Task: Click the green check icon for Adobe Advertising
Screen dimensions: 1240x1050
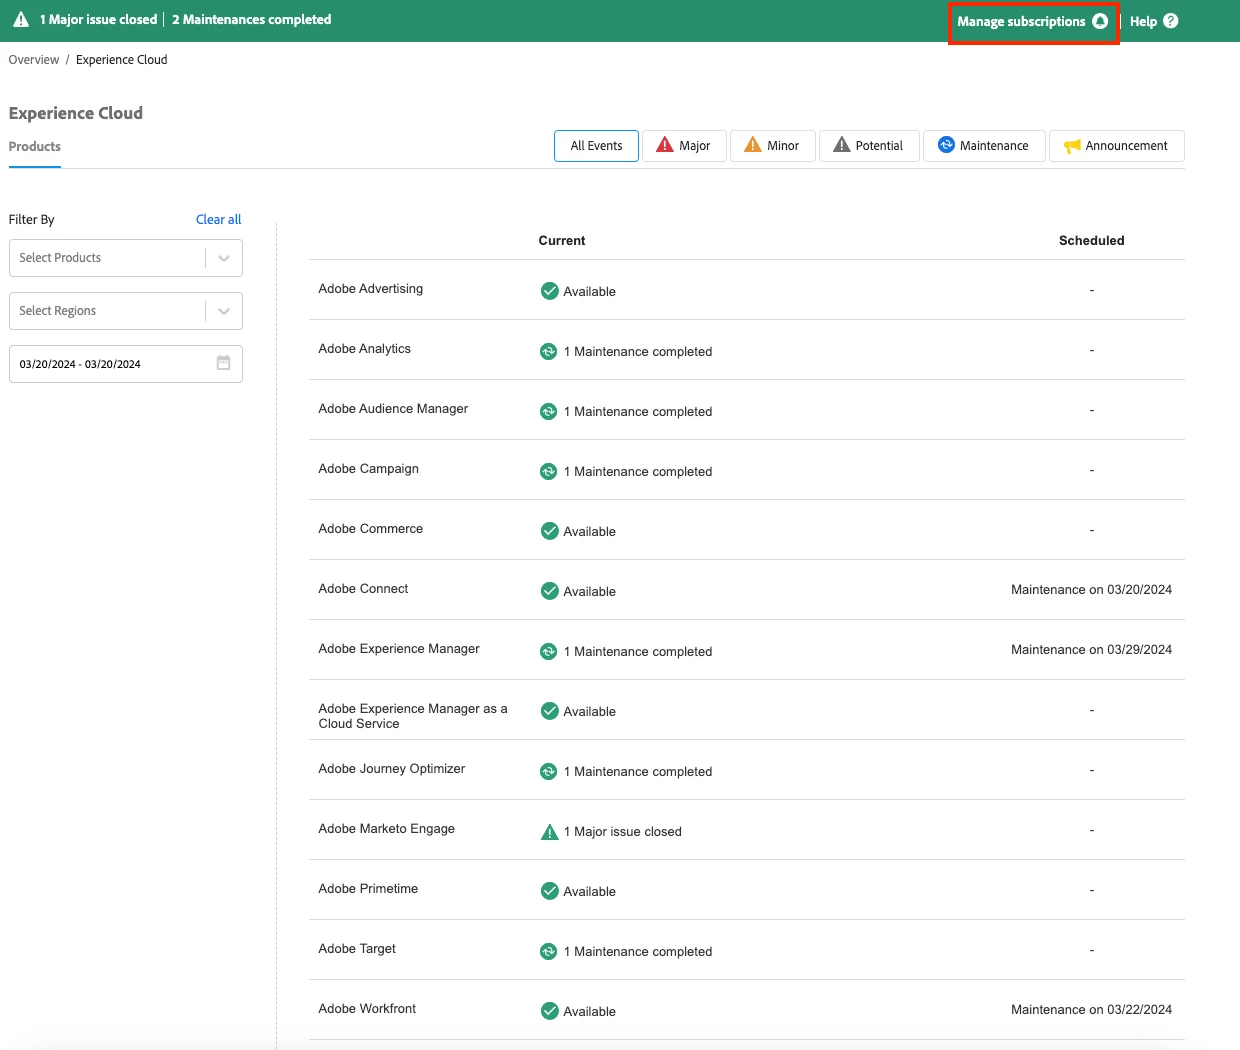Action: 549,291
